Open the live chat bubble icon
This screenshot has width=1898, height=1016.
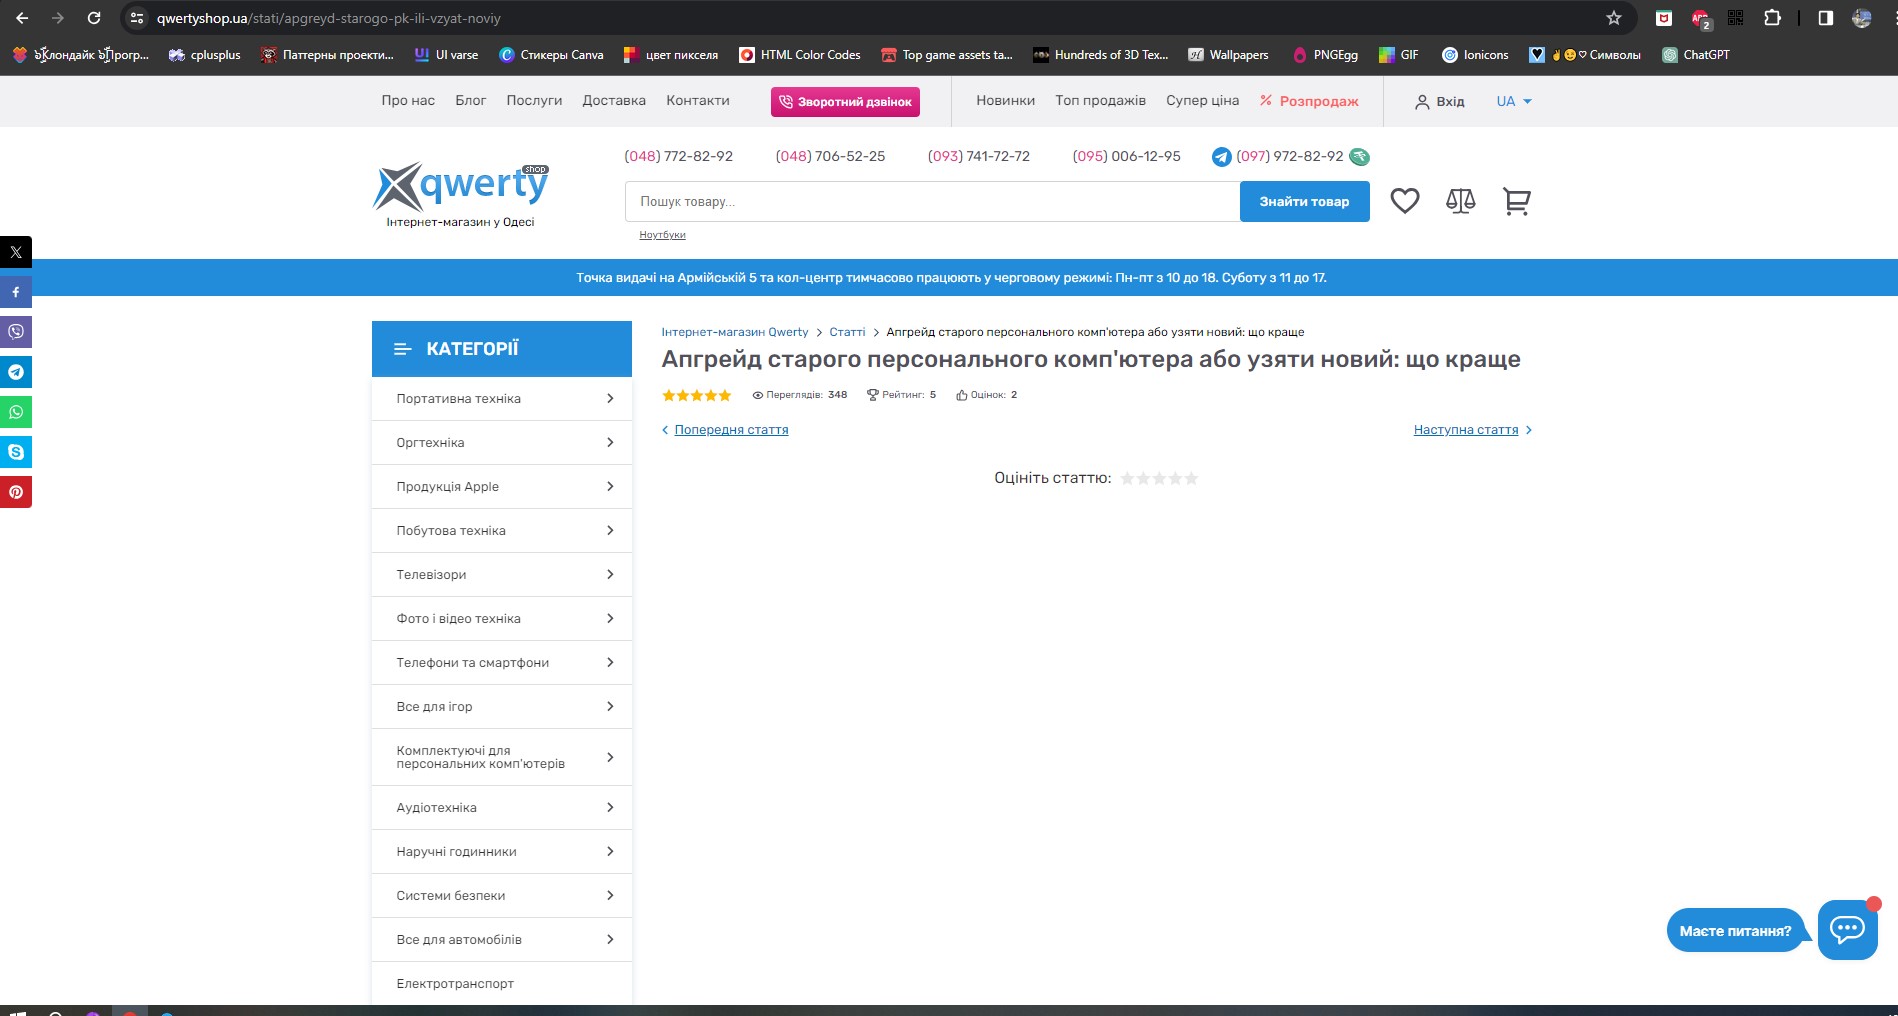click(x=1846, y=930)
